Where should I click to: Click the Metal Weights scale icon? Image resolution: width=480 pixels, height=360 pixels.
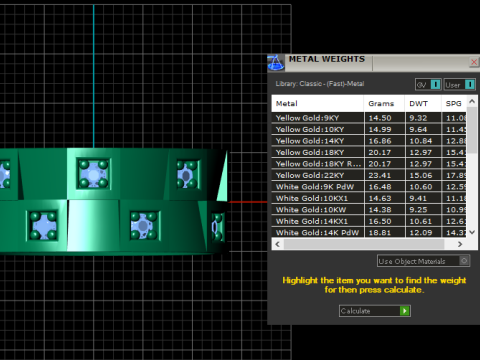[276, 63]
